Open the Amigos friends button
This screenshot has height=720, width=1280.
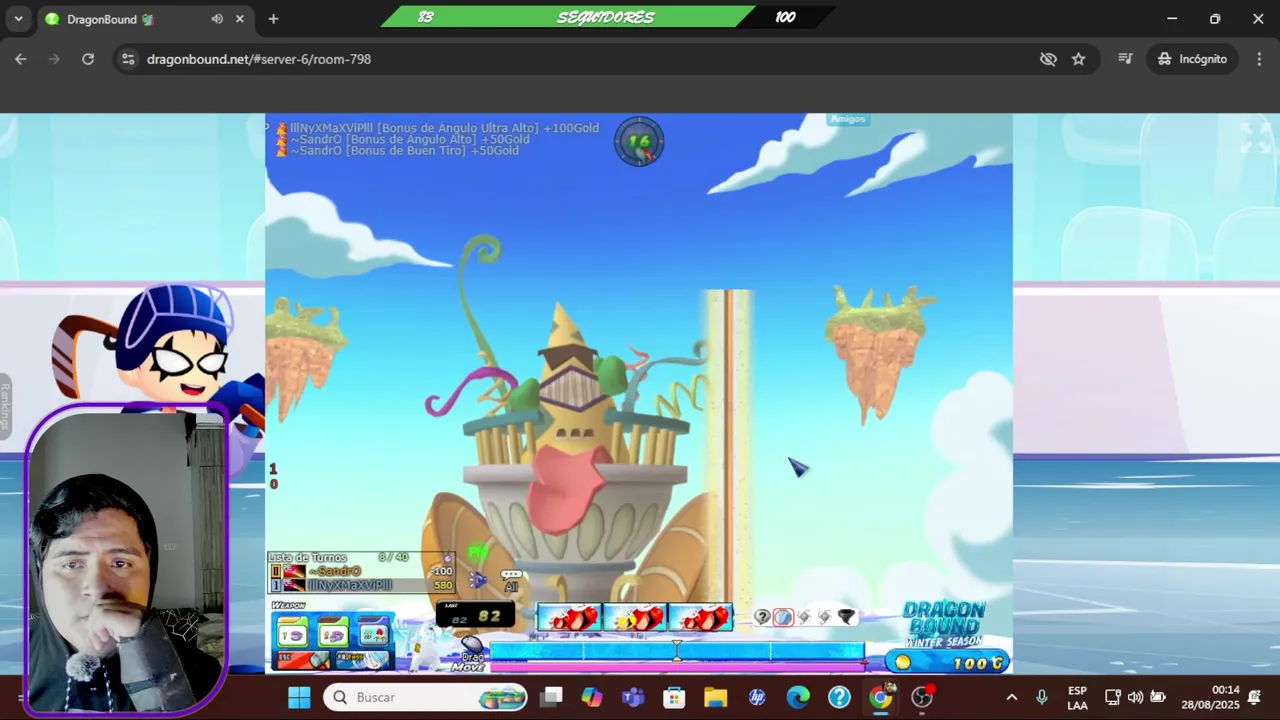(847, 119)
